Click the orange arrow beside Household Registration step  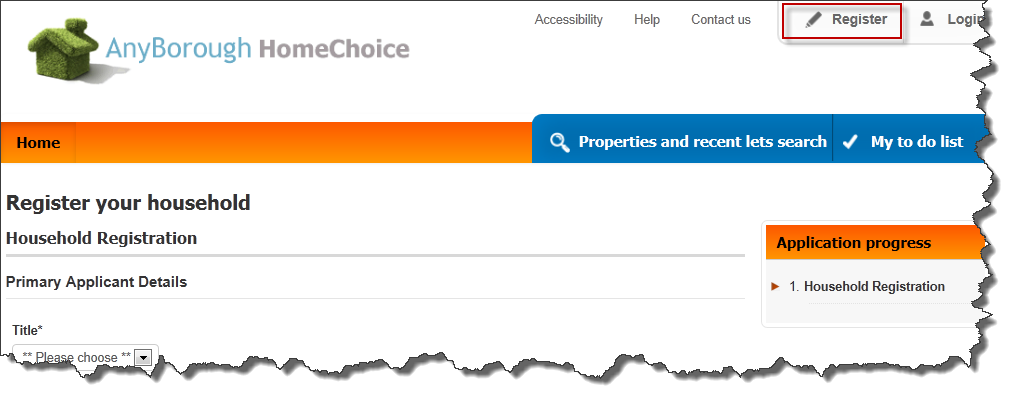click(x=775, y=287)
